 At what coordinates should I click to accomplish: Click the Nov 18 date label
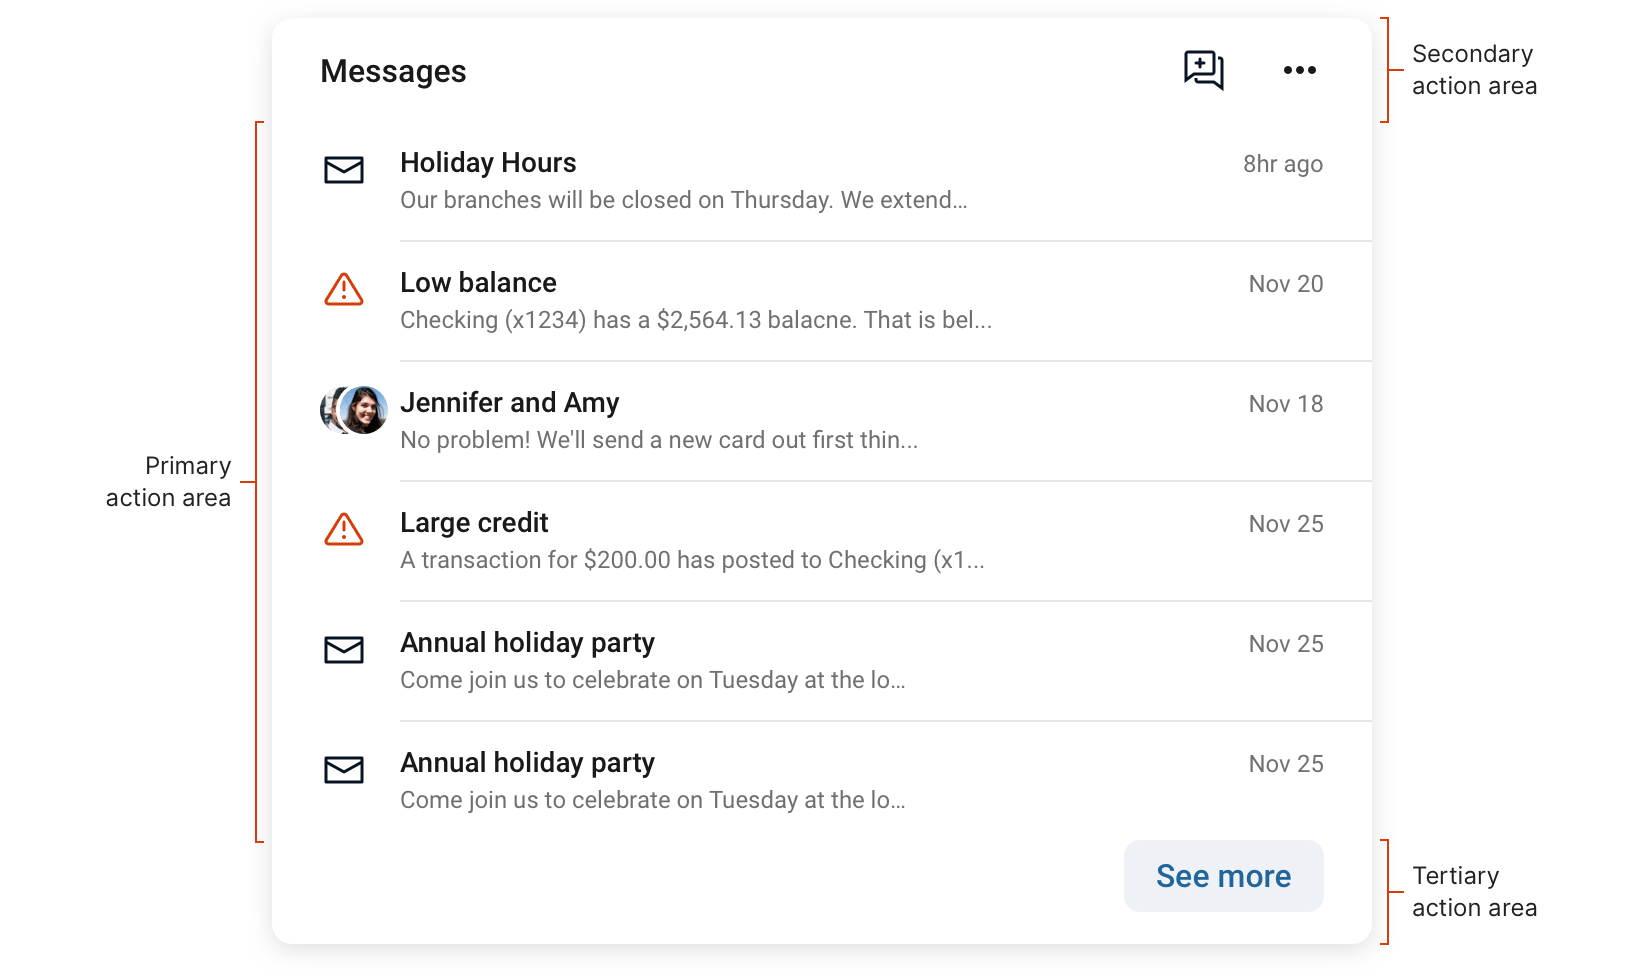click(x=1285, y=404)
